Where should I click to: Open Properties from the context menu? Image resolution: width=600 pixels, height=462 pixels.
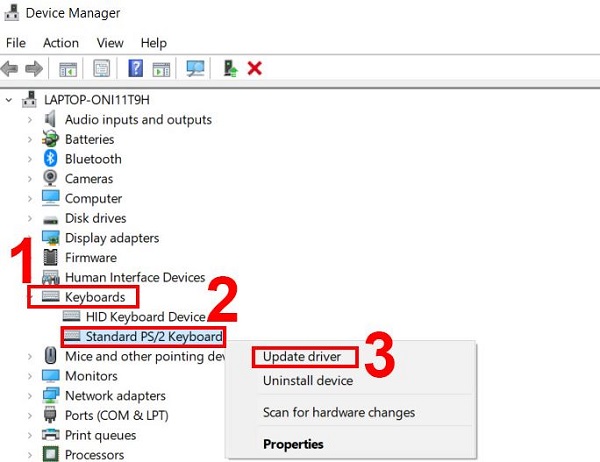point(292,444)
